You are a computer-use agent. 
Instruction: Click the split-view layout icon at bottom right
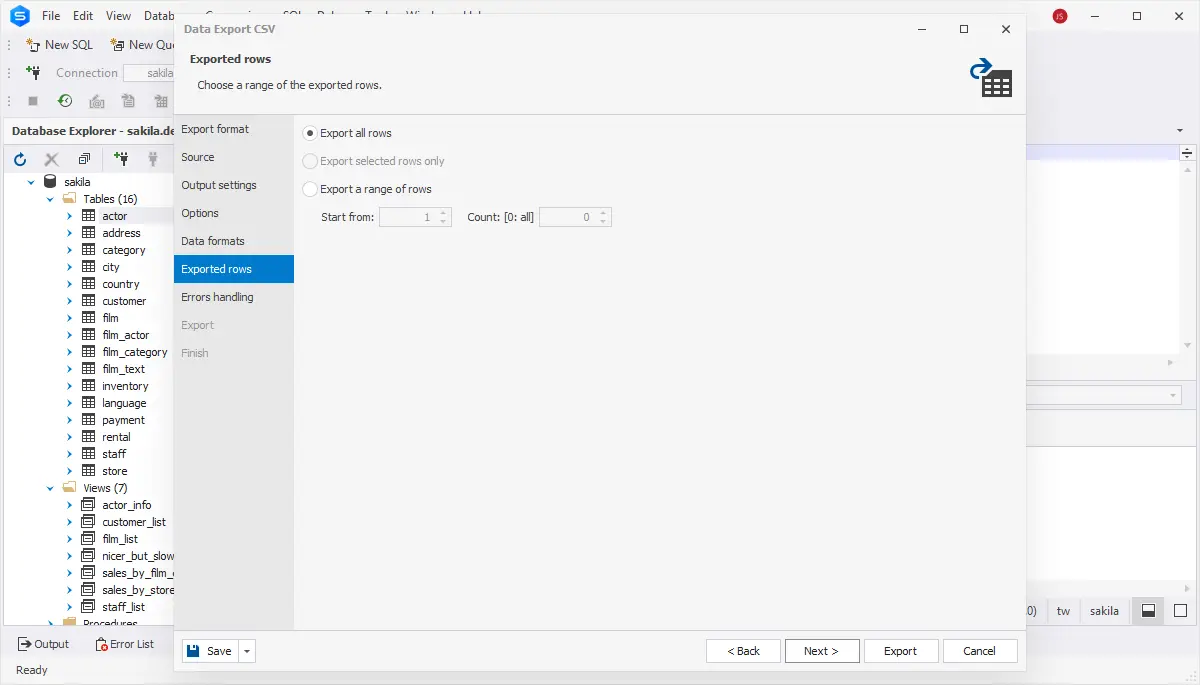click(x=1148, y=611)
